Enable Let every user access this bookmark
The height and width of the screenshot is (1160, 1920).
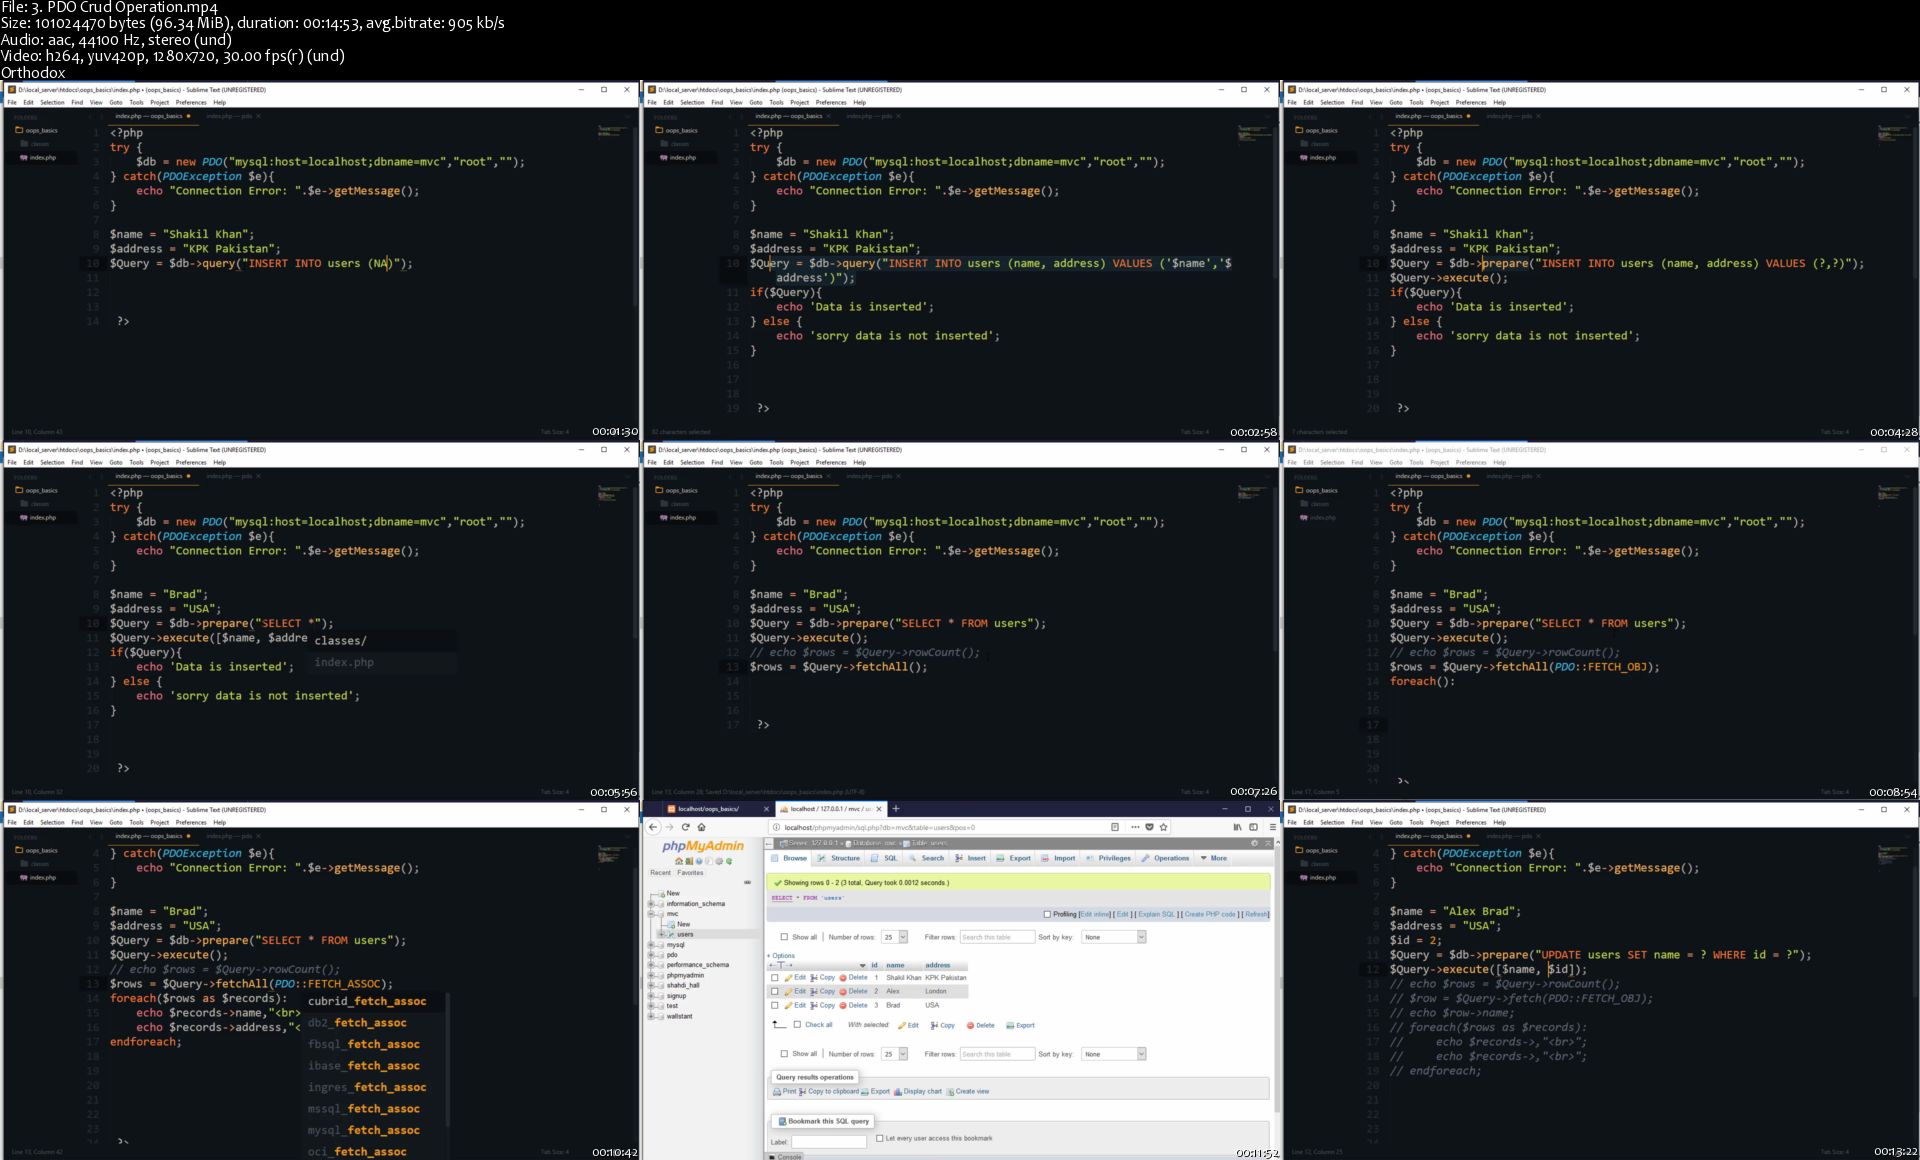(x=880, y=1138)
